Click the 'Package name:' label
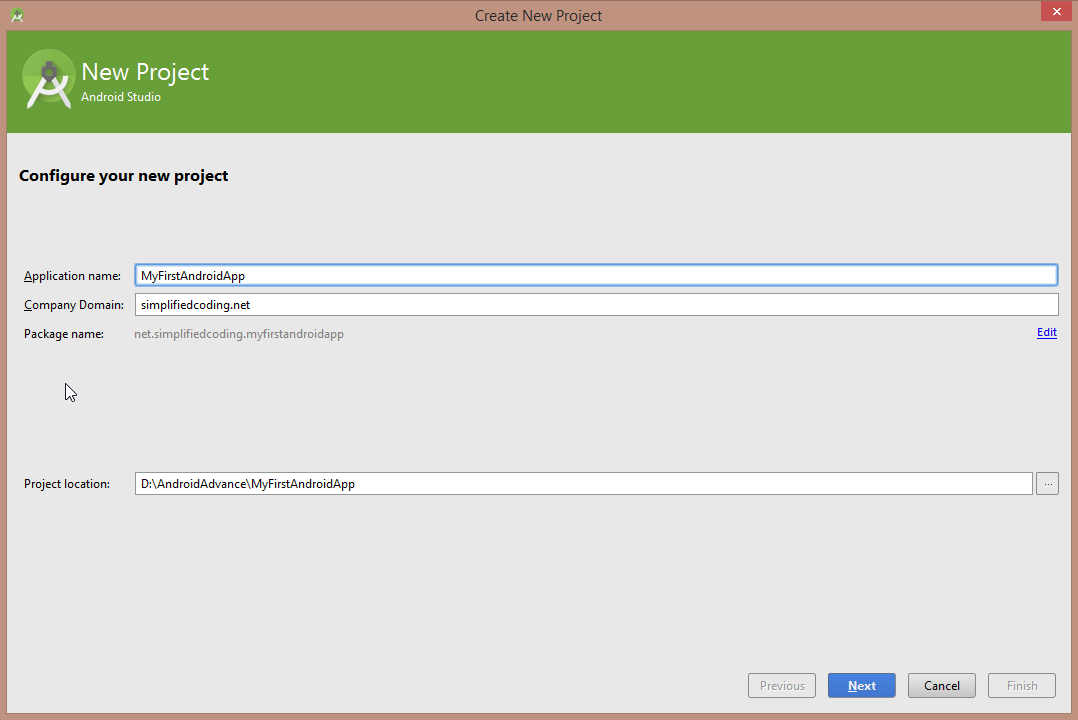1078x720 pixels. (x=64, y=334)
